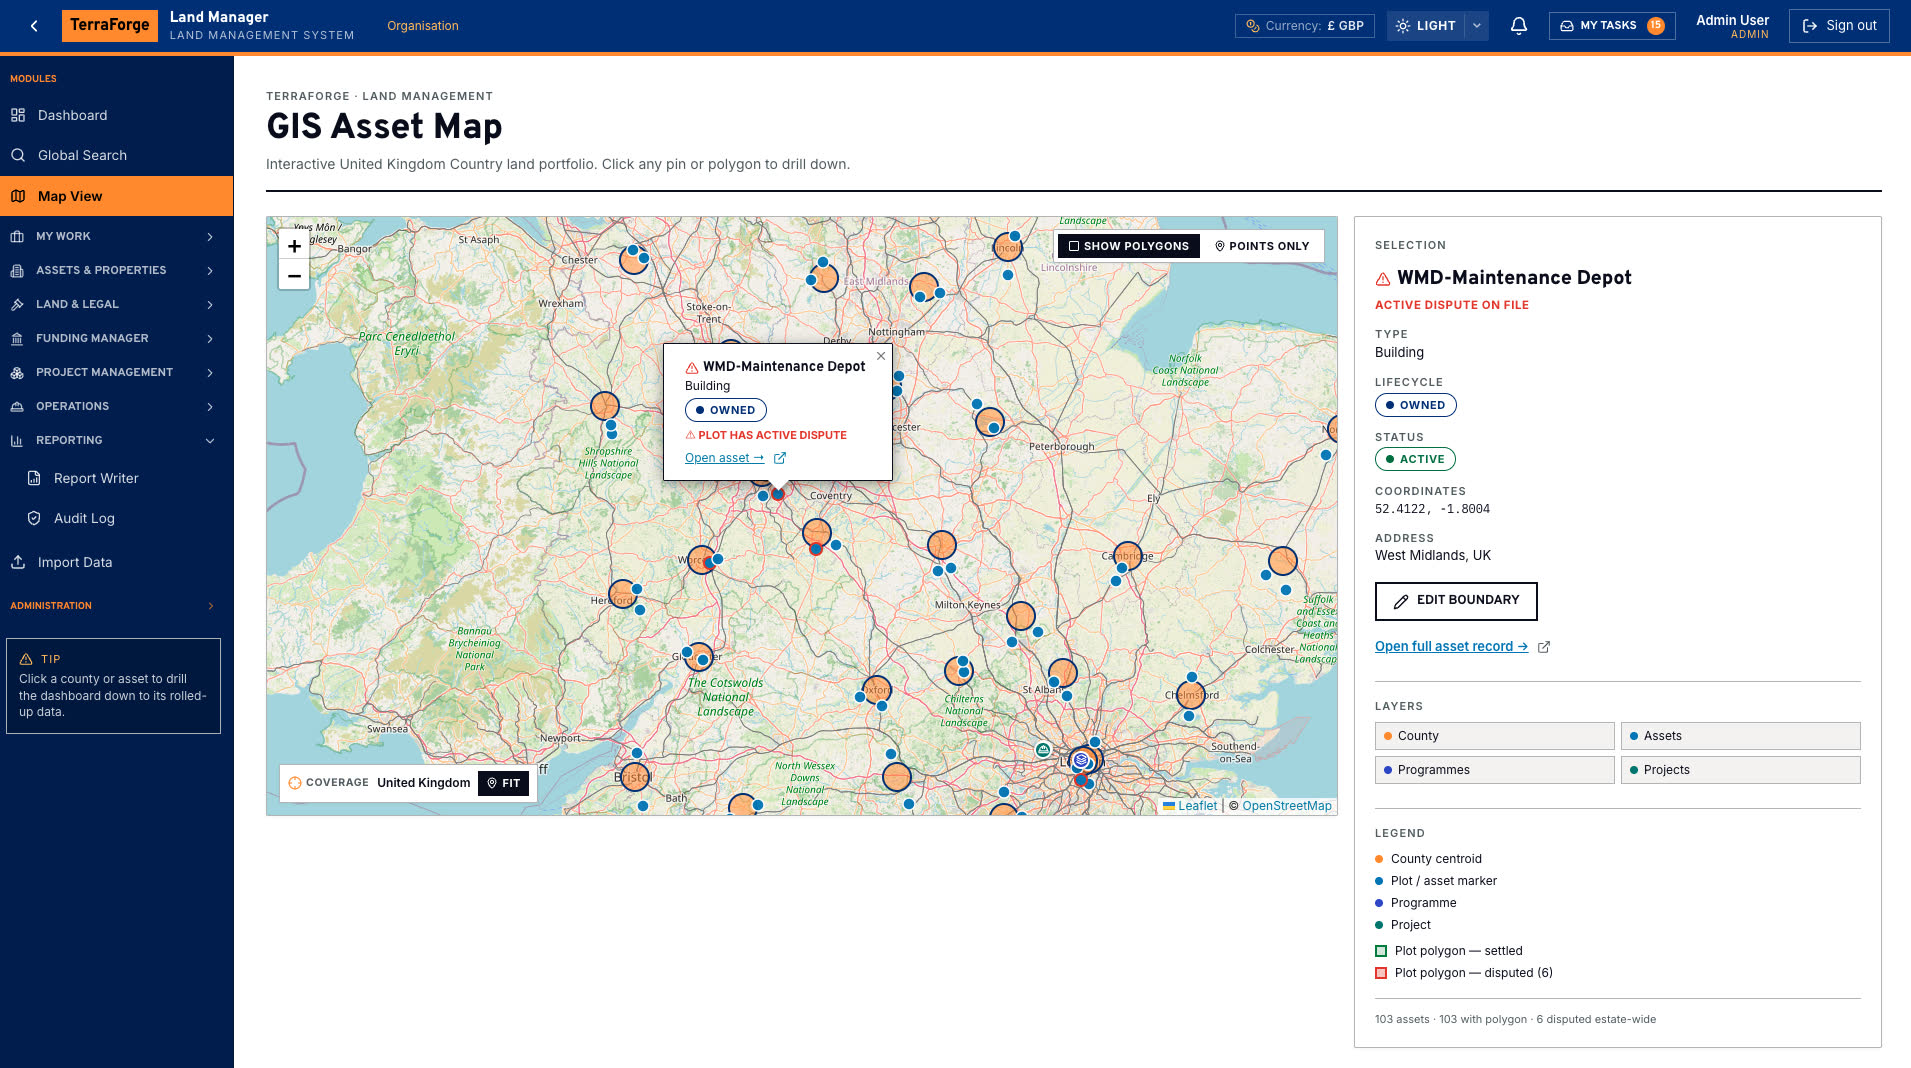This screenshot has height=1068, width=1911.
Task: Open Currency GBP selector
Action: click(x=1305, y=26)
